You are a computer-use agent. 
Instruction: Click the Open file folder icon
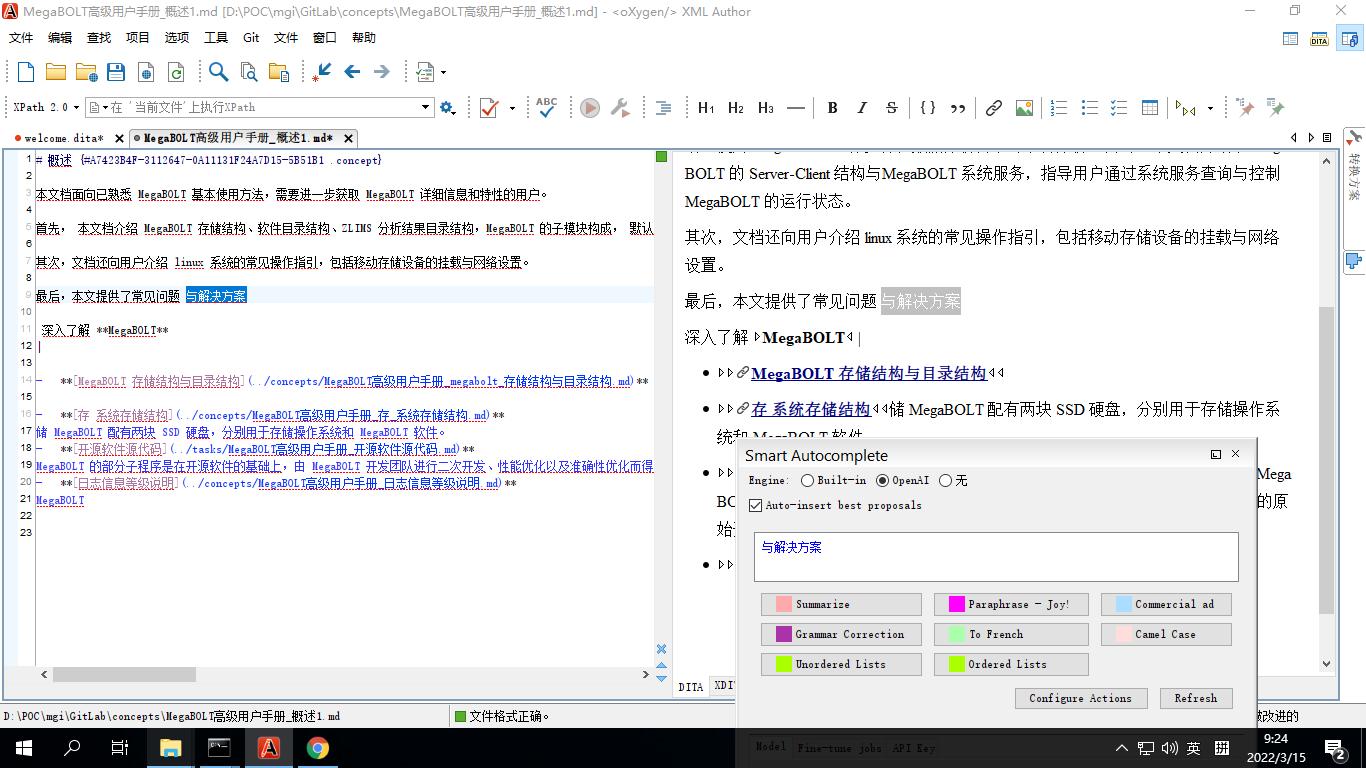pos(56,72)
